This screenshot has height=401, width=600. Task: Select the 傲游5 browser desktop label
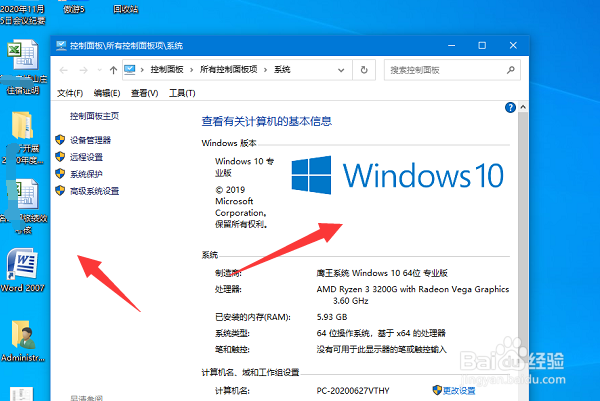[x=74, y=9]
